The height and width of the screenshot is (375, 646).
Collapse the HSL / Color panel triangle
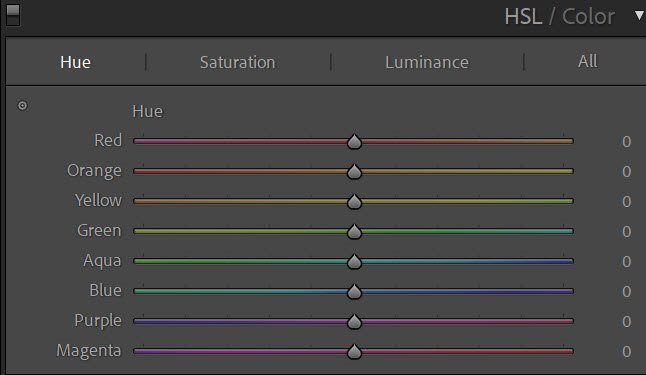click(x=639, y=16)
